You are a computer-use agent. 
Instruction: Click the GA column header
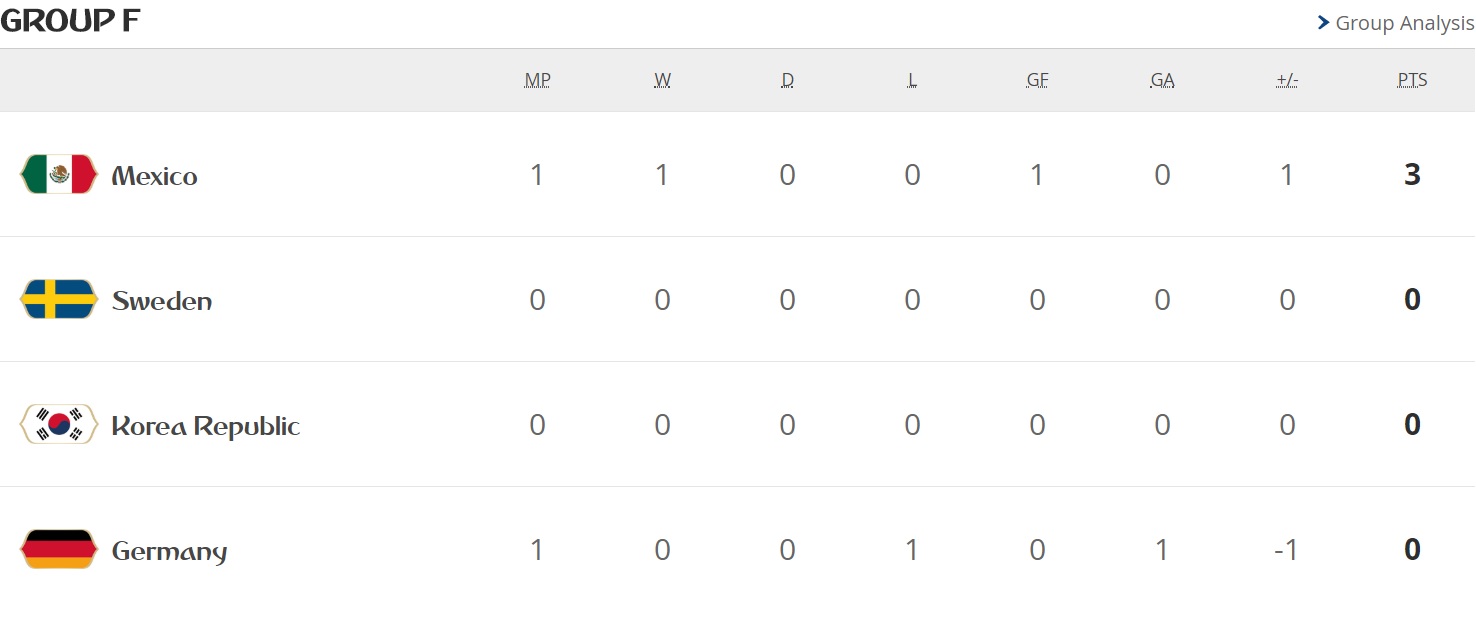1162,80
